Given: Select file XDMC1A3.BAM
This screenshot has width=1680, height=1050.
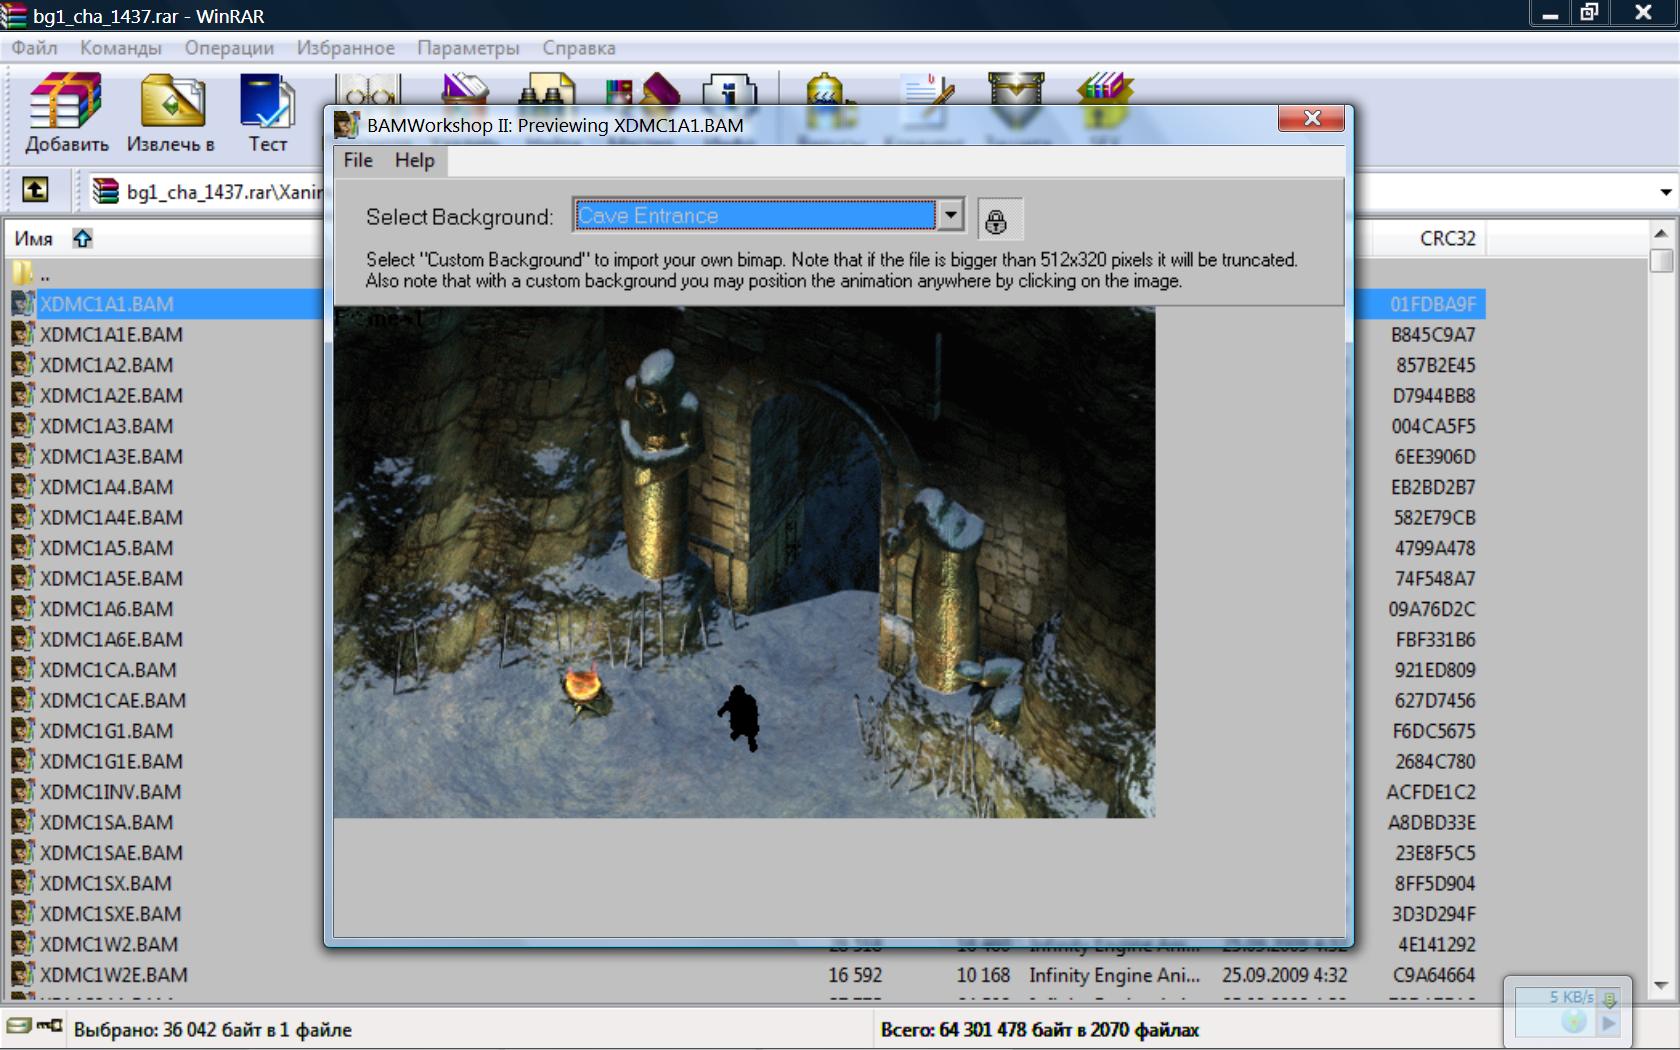Looking at the screenshot, I should pos(106,426).
